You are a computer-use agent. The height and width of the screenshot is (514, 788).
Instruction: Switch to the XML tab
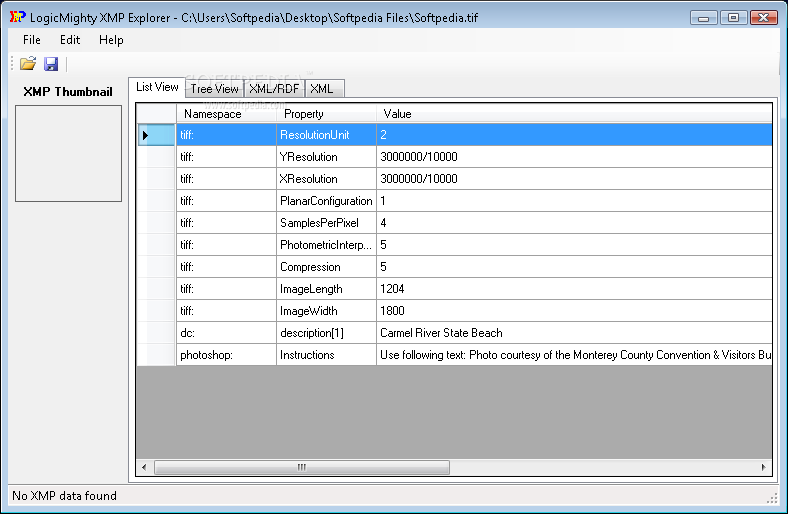tap(325, 89)
